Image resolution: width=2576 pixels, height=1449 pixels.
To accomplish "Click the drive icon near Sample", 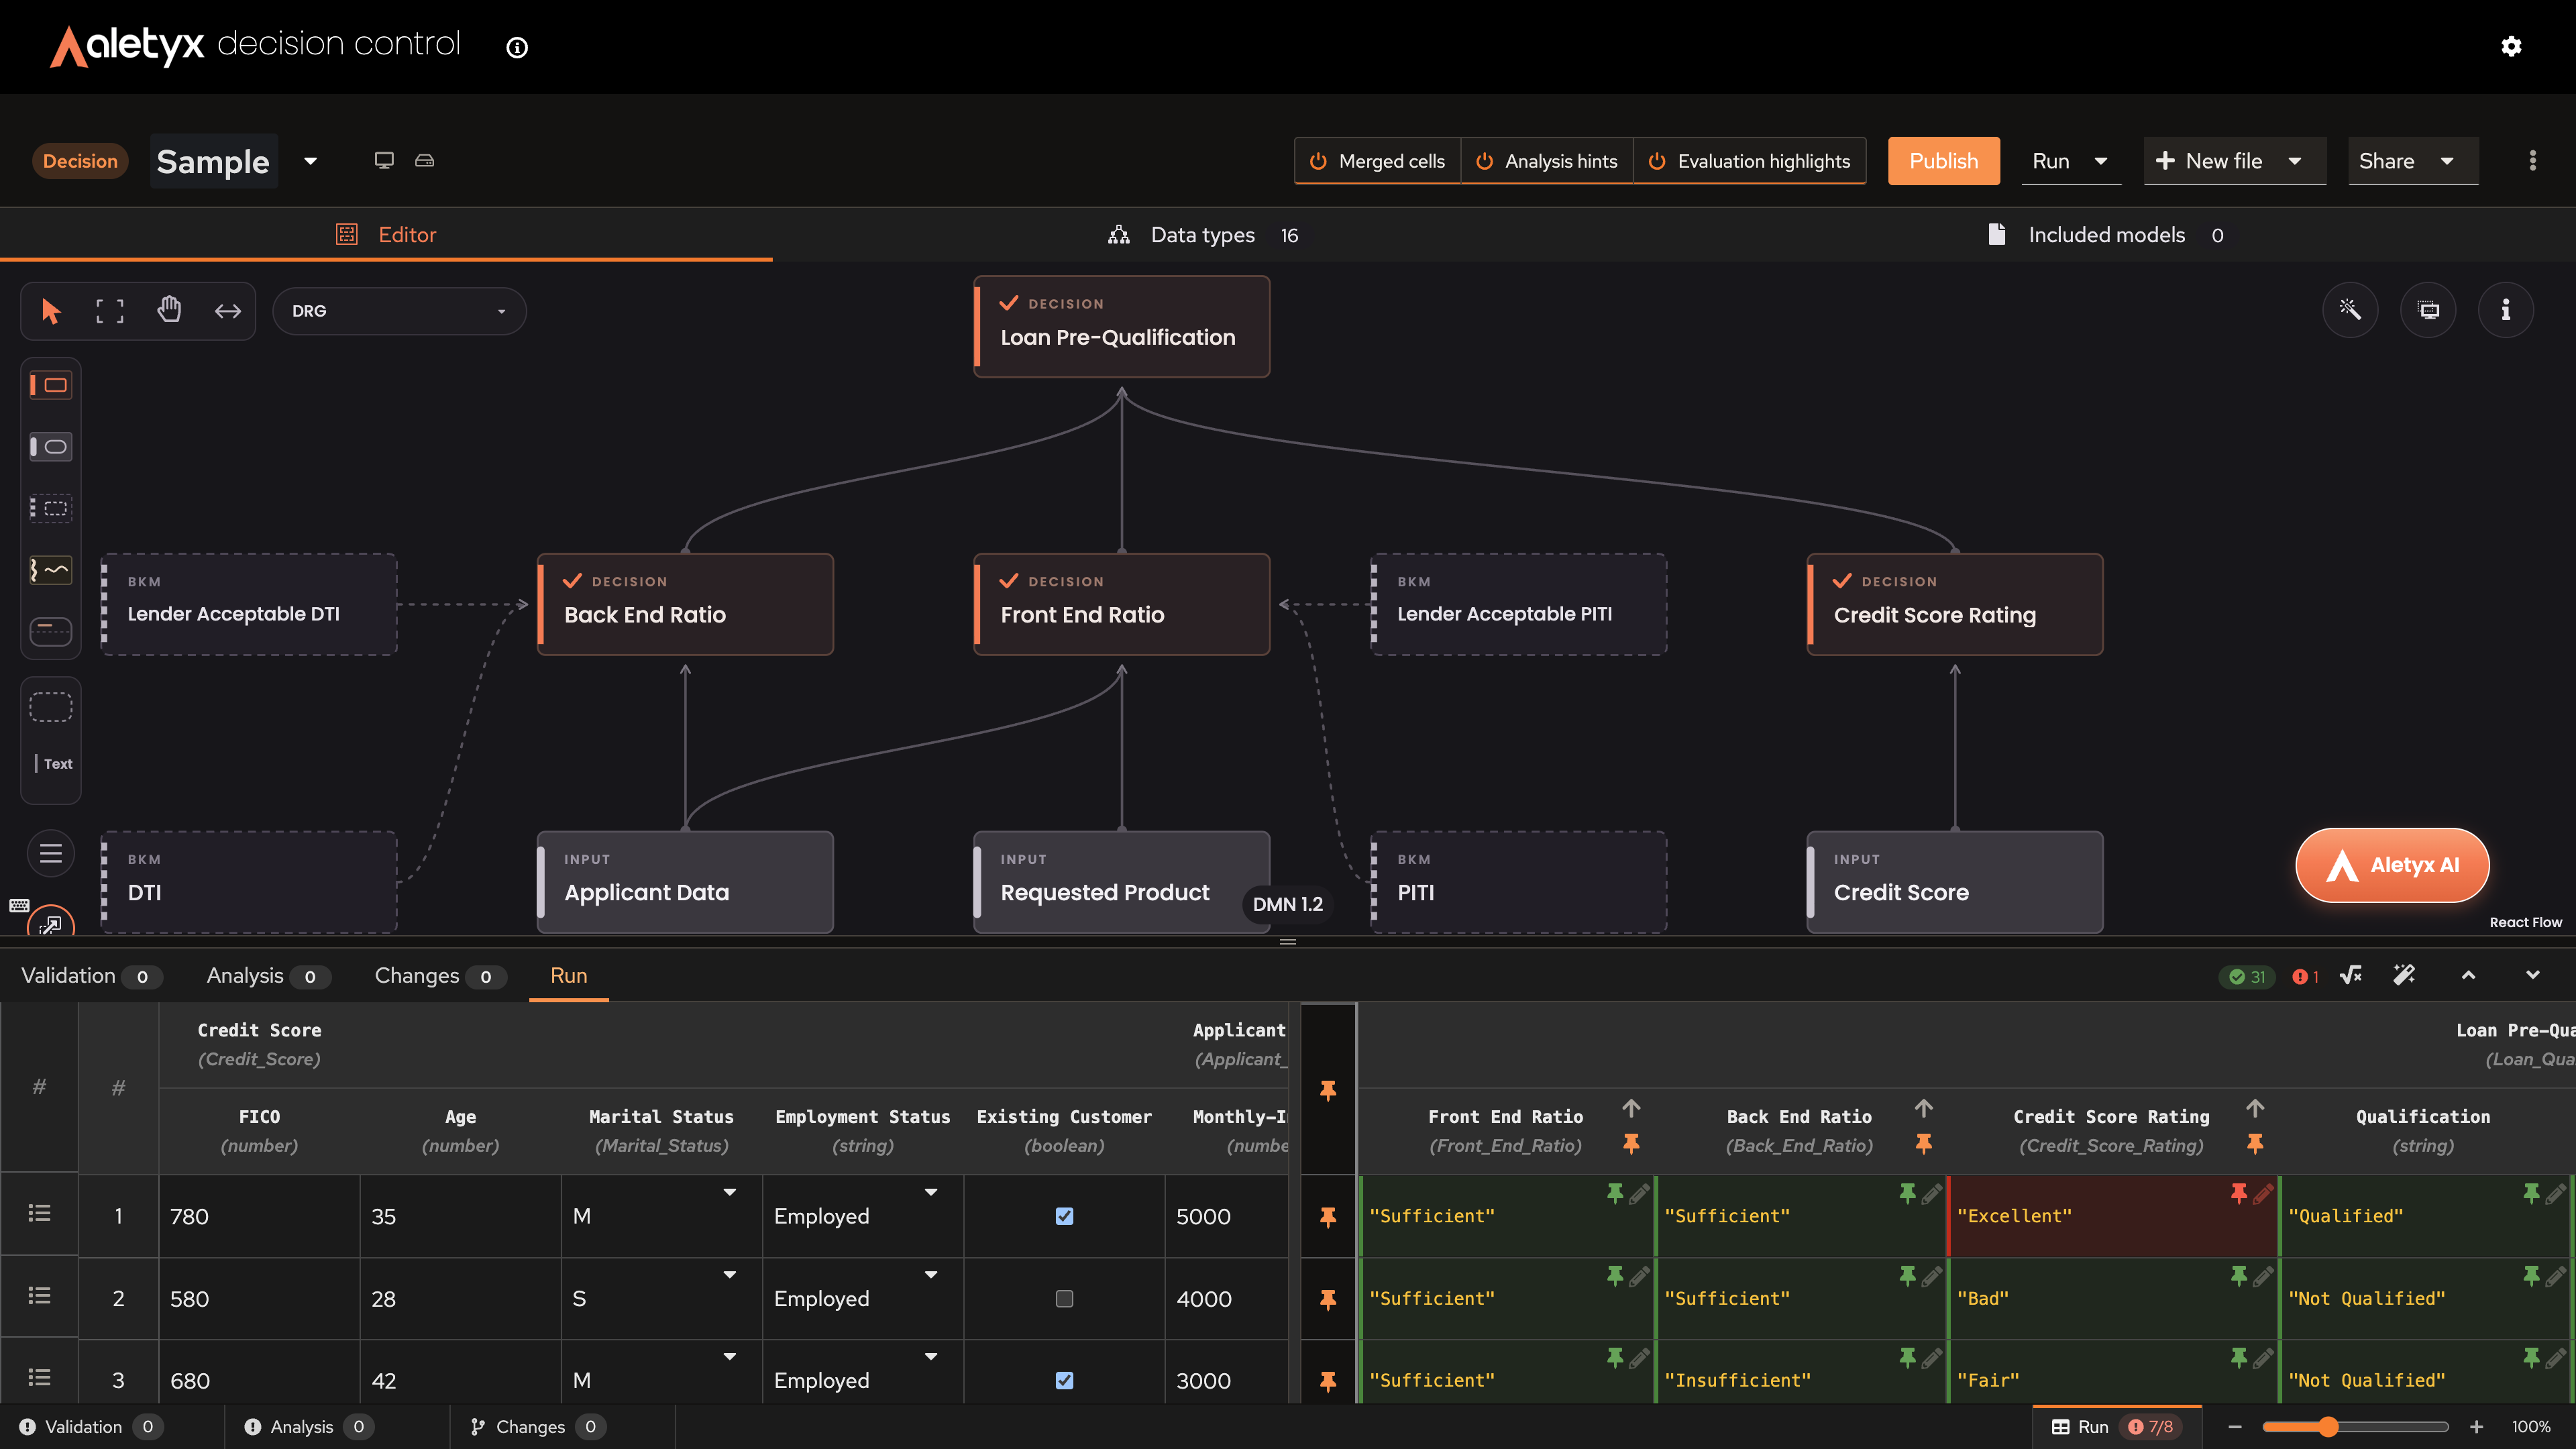I will pos(425,160).
